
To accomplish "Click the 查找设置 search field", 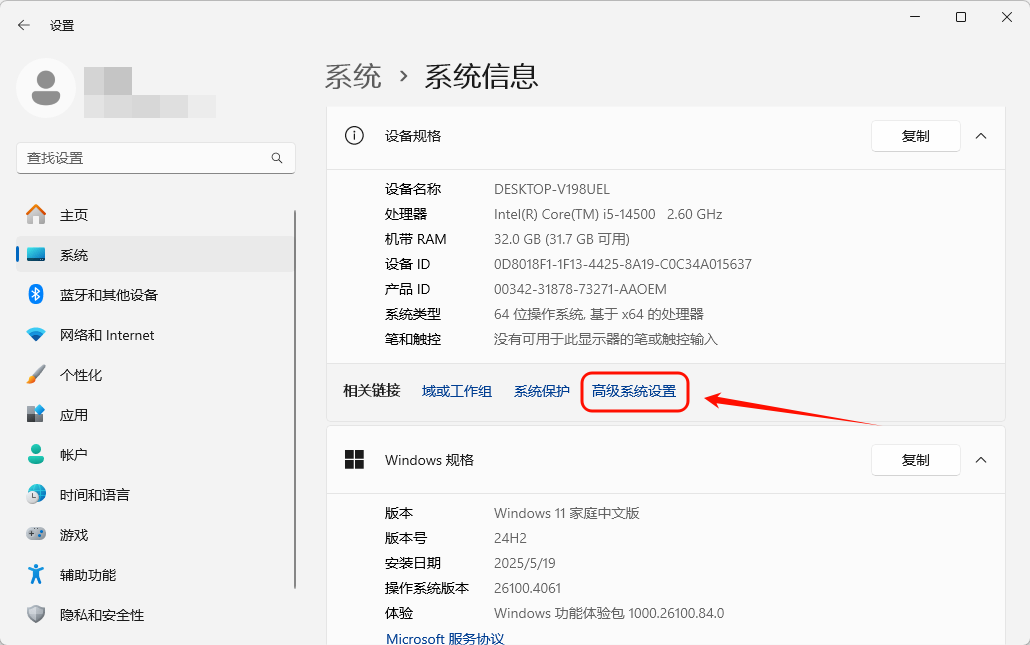I will point(156,158).
